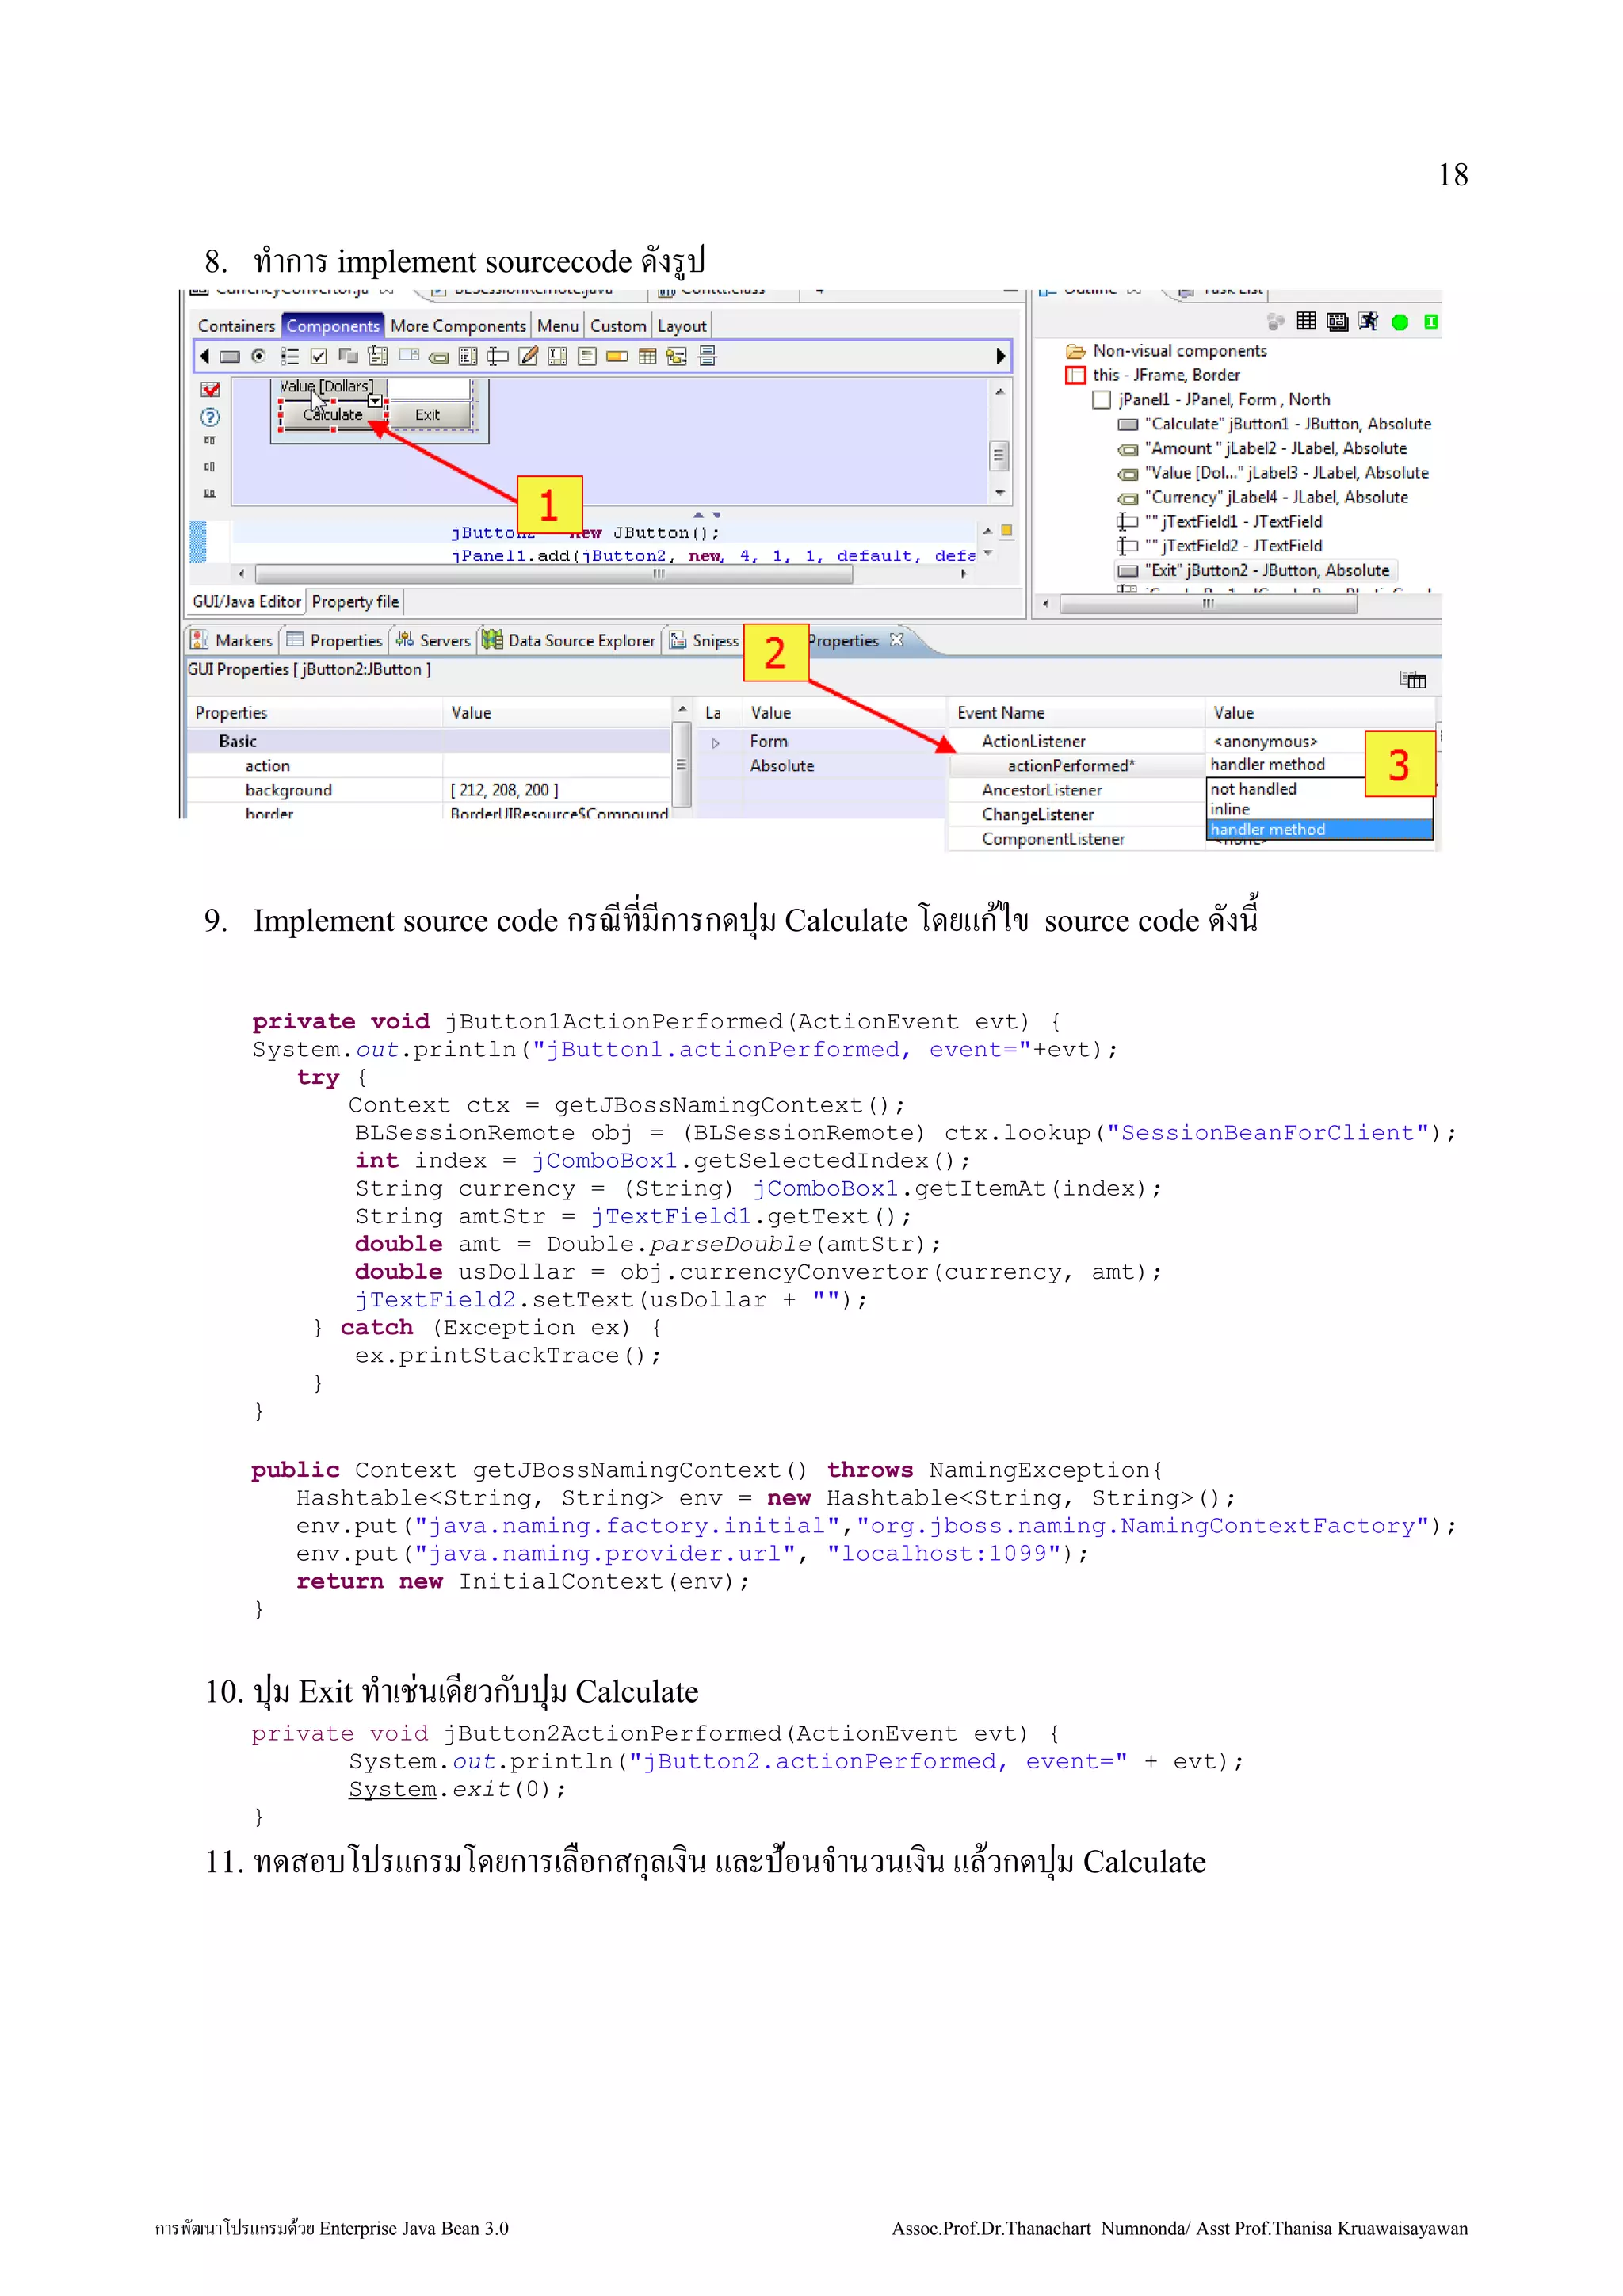1623x2296 pixels.
Task: Pick the JRadioButton palette icon
Action: tap(259, 356)
